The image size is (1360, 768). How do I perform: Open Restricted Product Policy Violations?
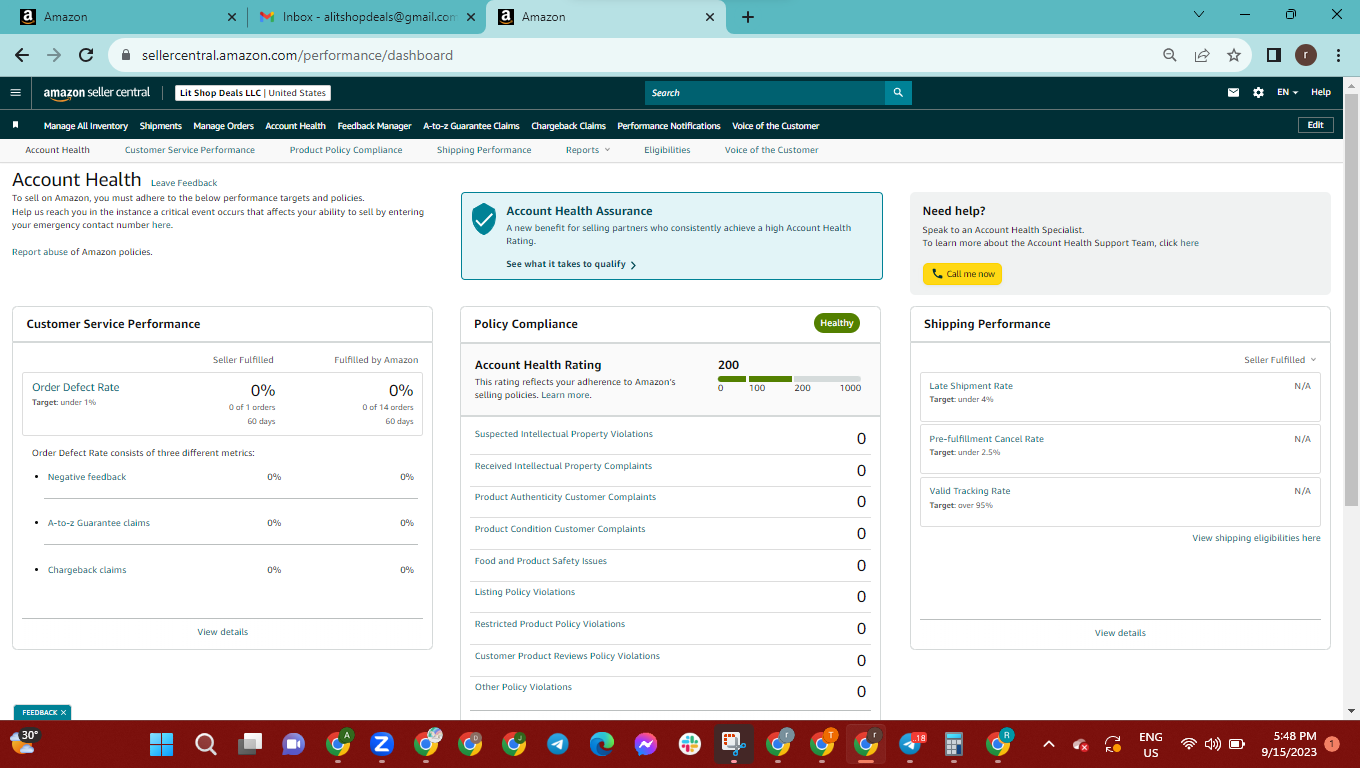pyautogui.click(x=550, y=624)
